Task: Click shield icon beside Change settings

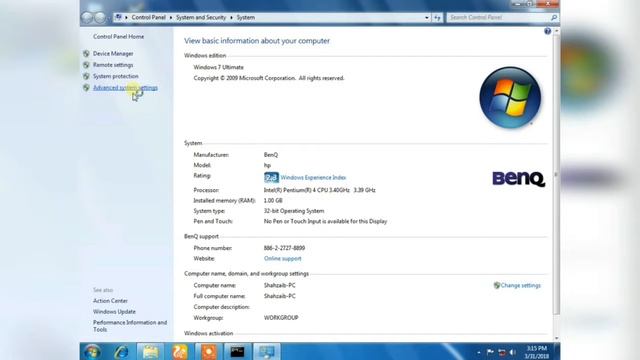Action: click(497, 285)
